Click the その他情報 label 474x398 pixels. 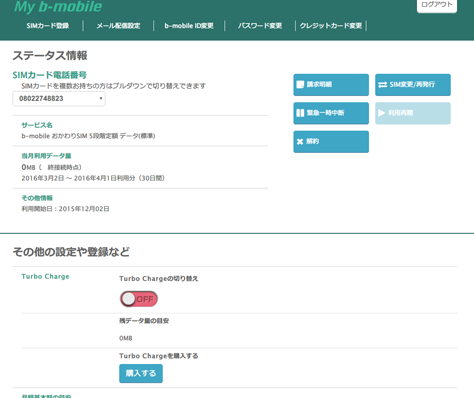[x=37, y=198]
